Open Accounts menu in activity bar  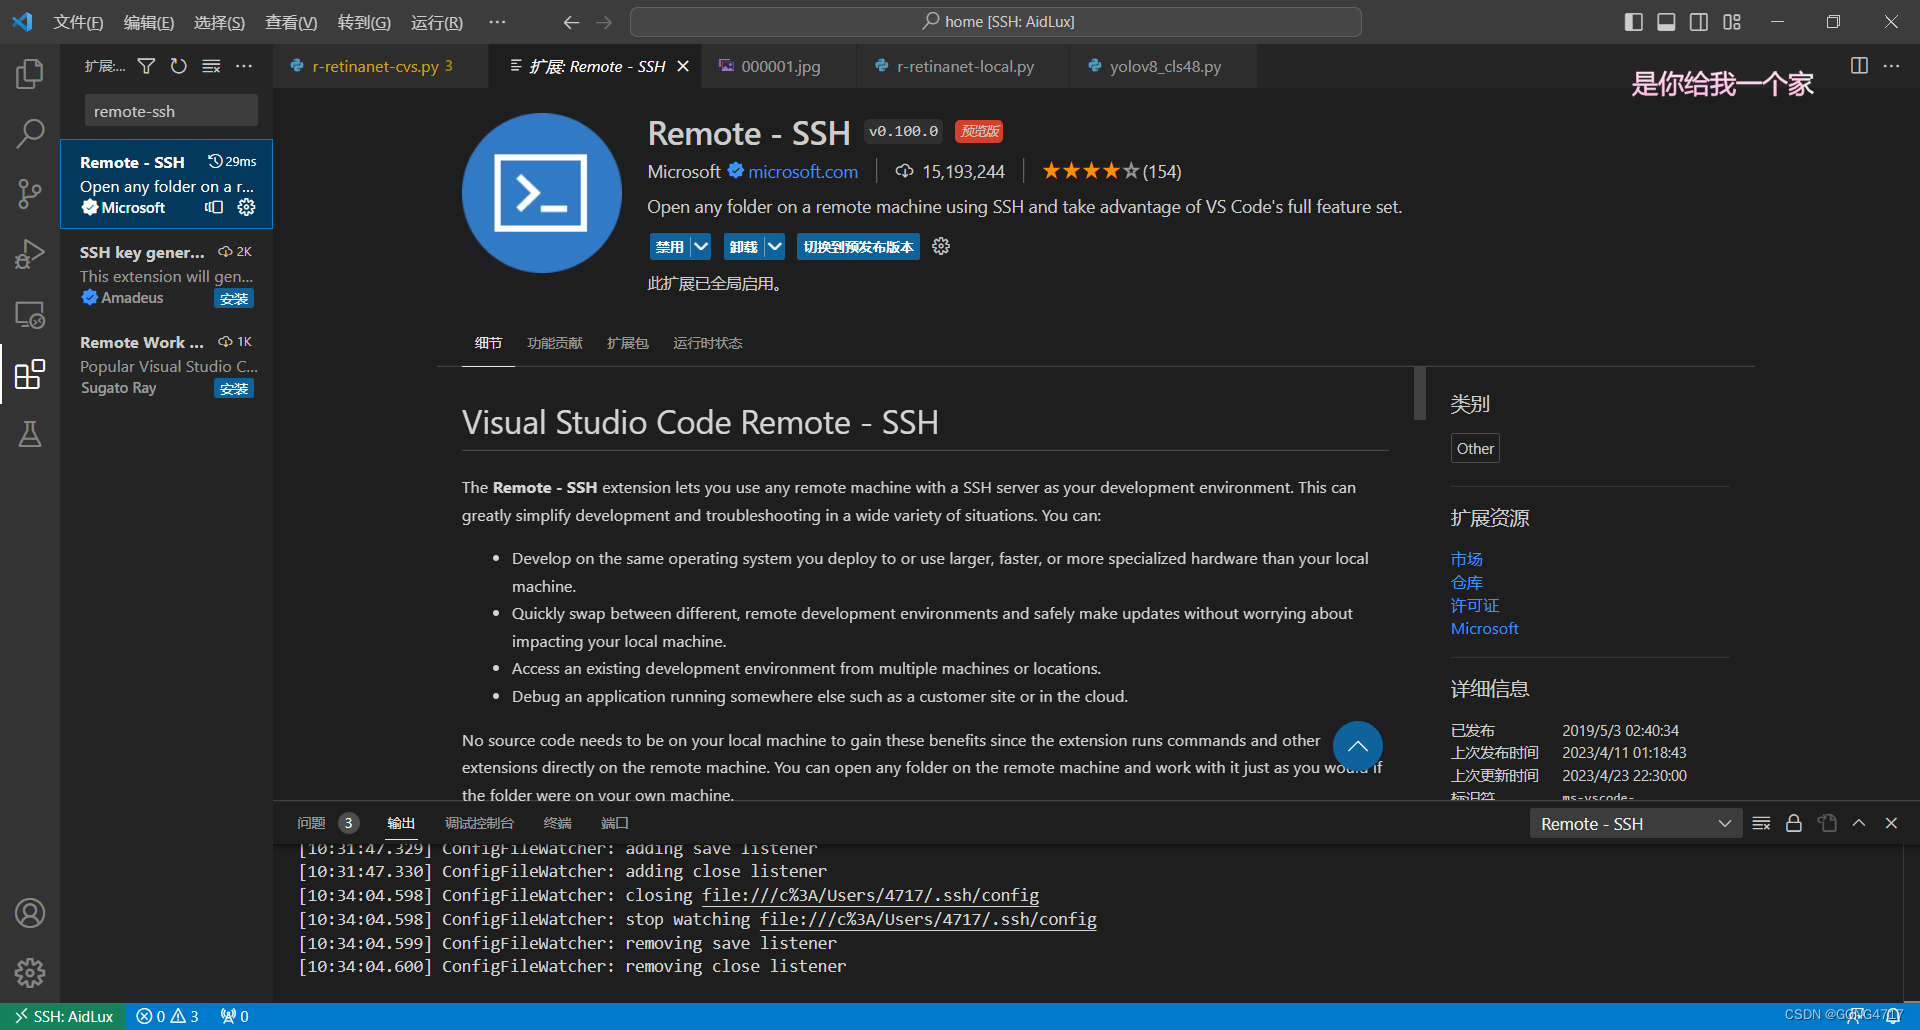click(x=30, y=913)
